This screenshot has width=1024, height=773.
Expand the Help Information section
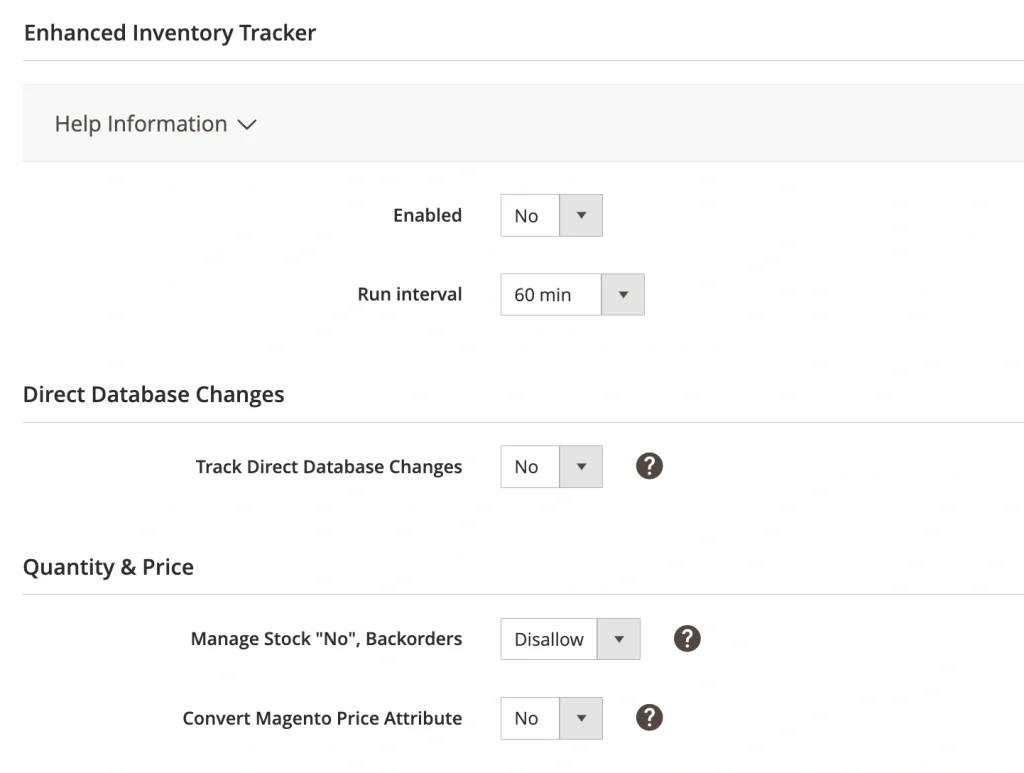point(248,124)
